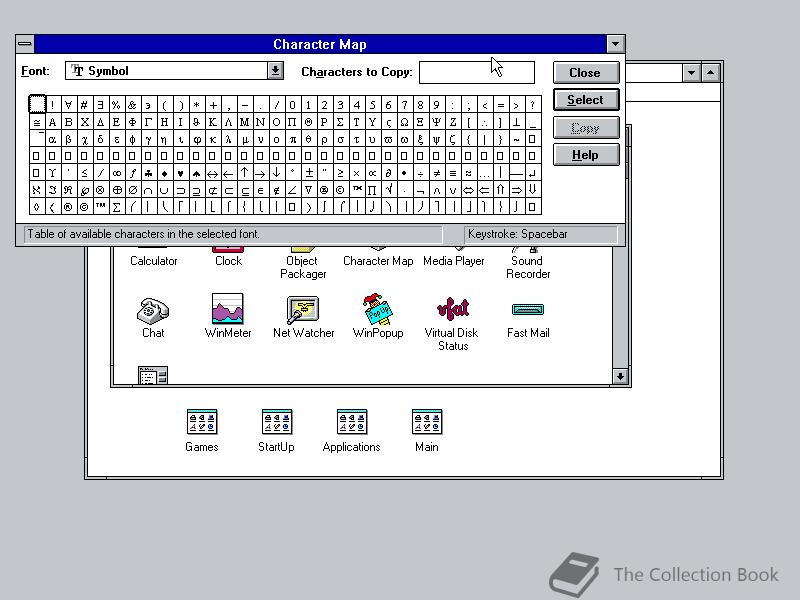Pick the not-equal sign character

(x=436, y=173)
